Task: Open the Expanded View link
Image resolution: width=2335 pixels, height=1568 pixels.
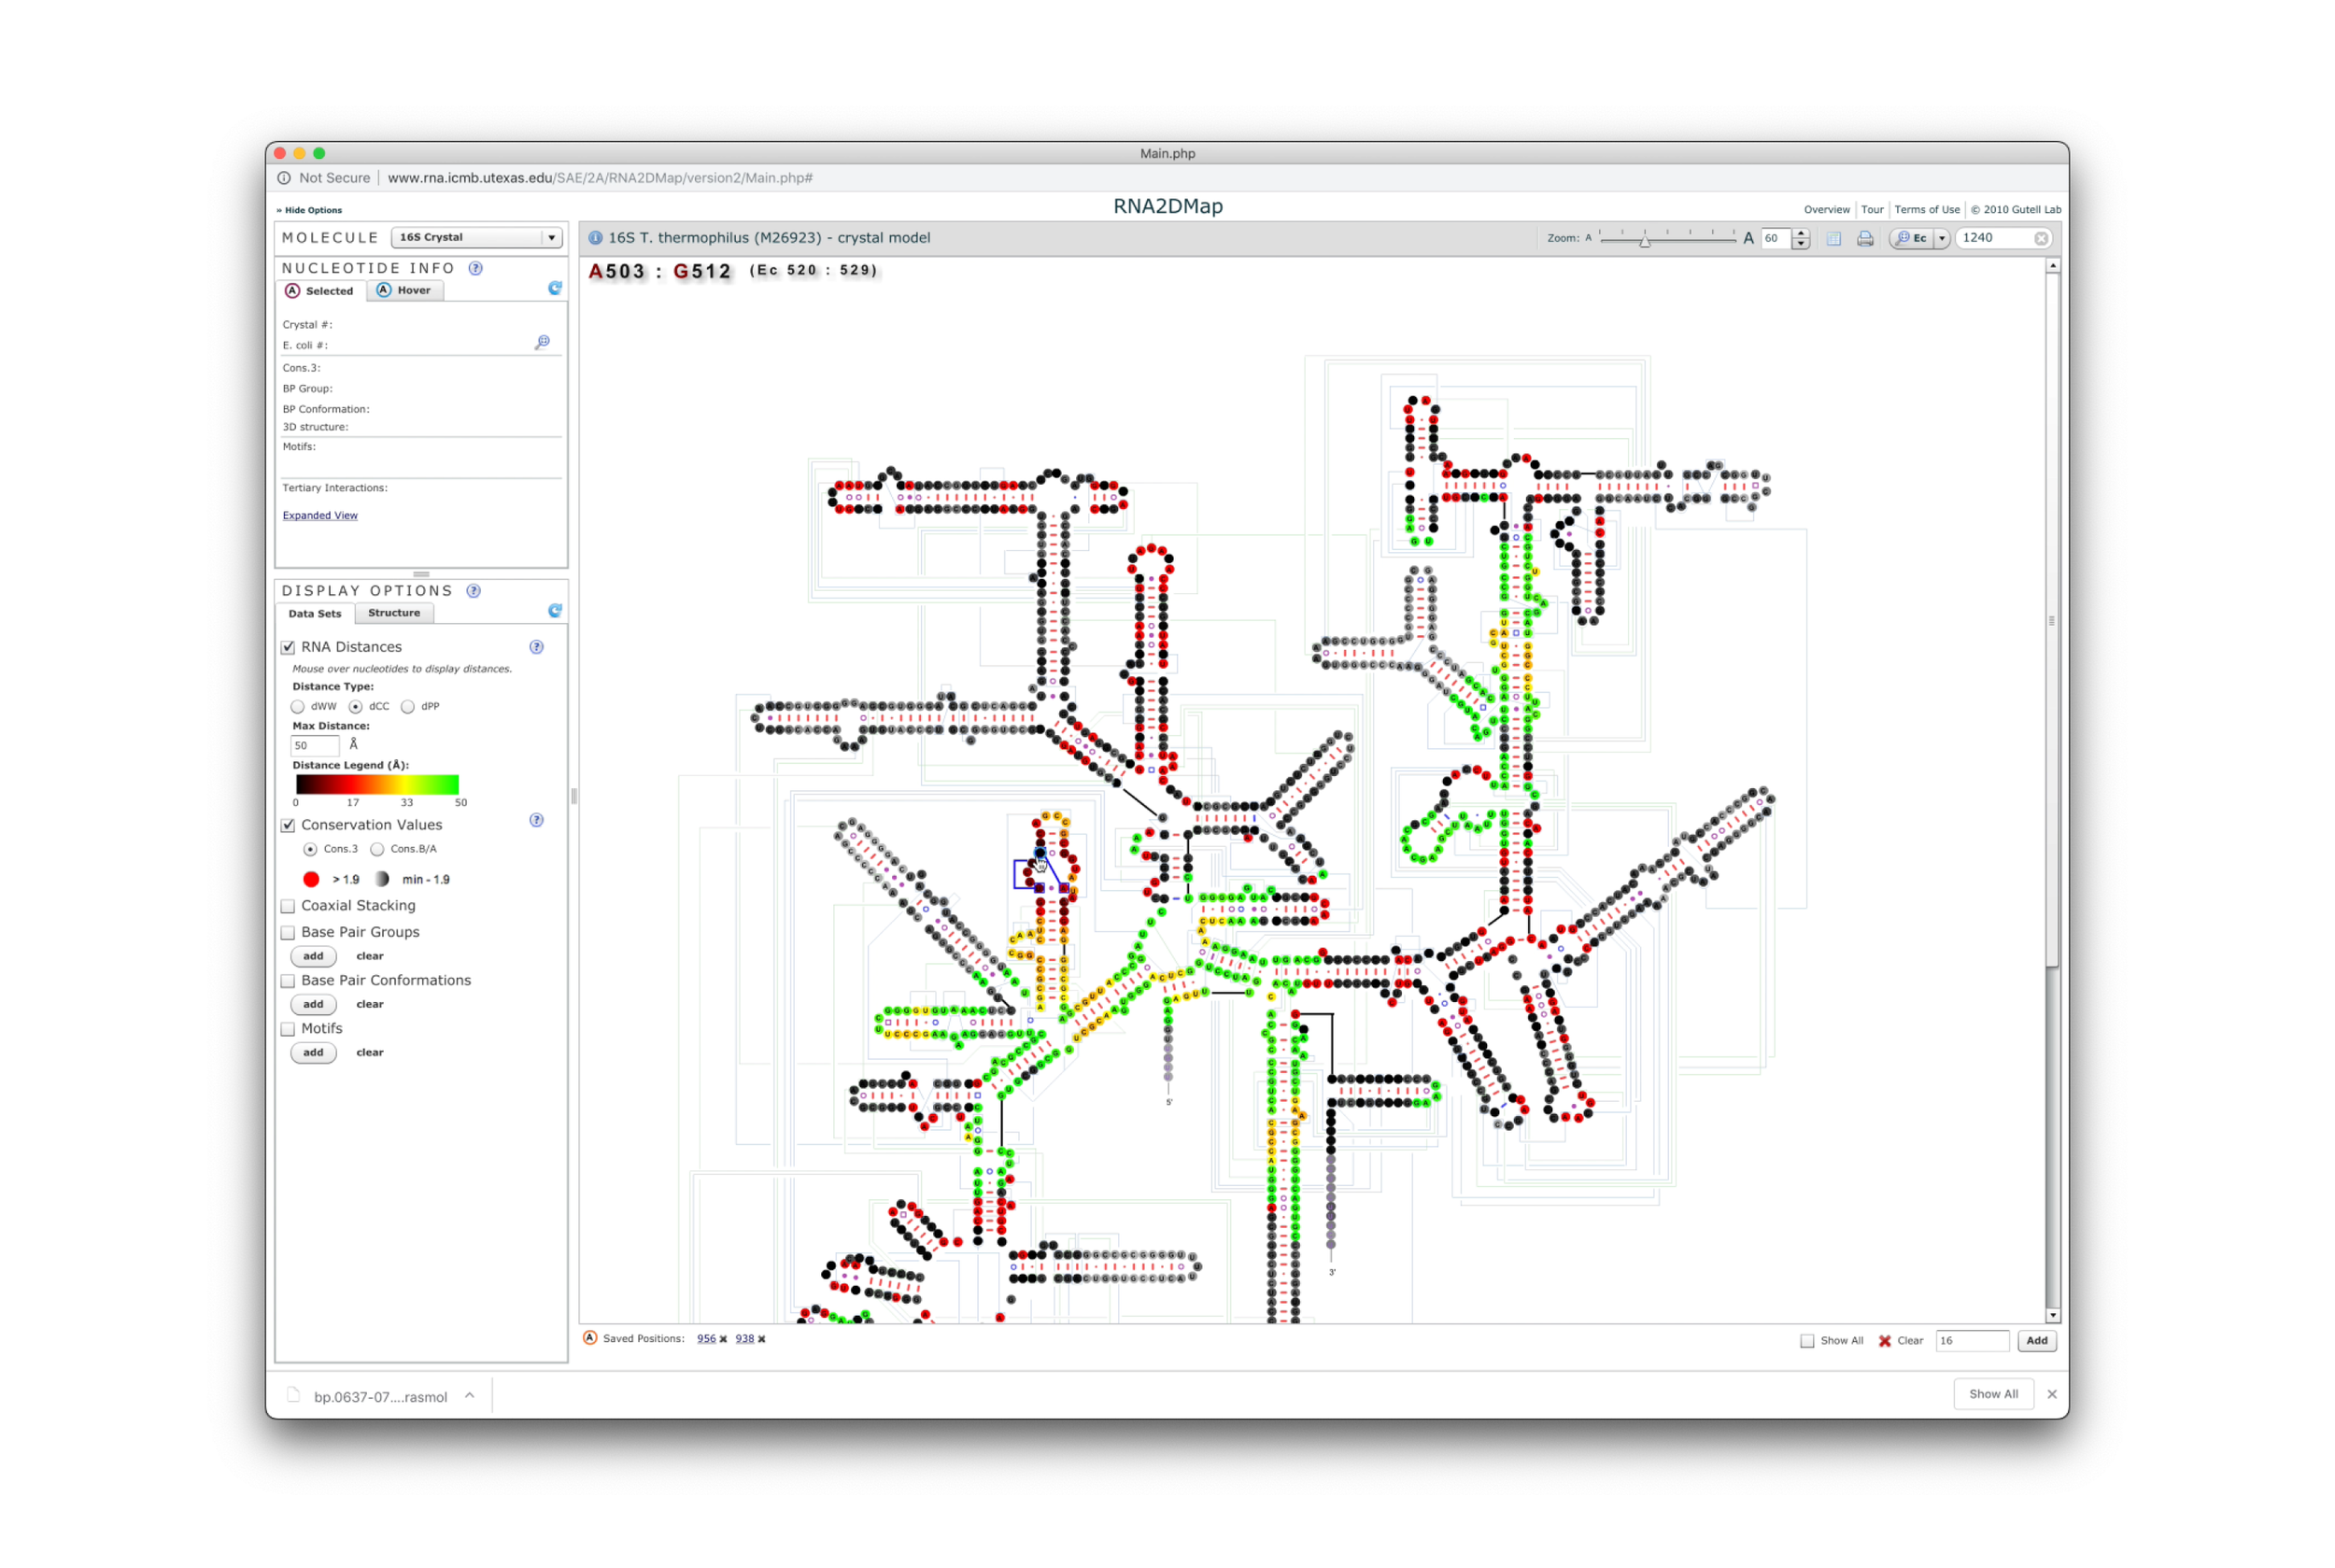Action: 320,515
